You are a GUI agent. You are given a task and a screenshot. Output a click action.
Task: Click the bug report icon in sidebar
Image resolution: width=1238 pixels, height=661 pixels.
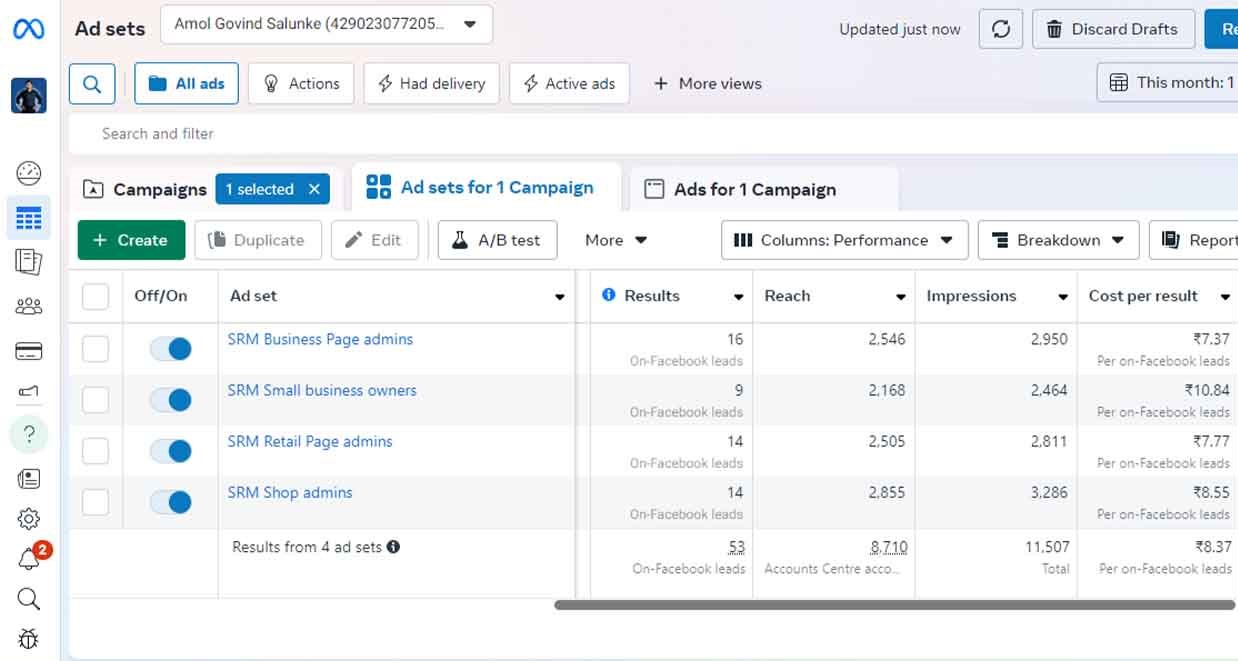(29, 639)
